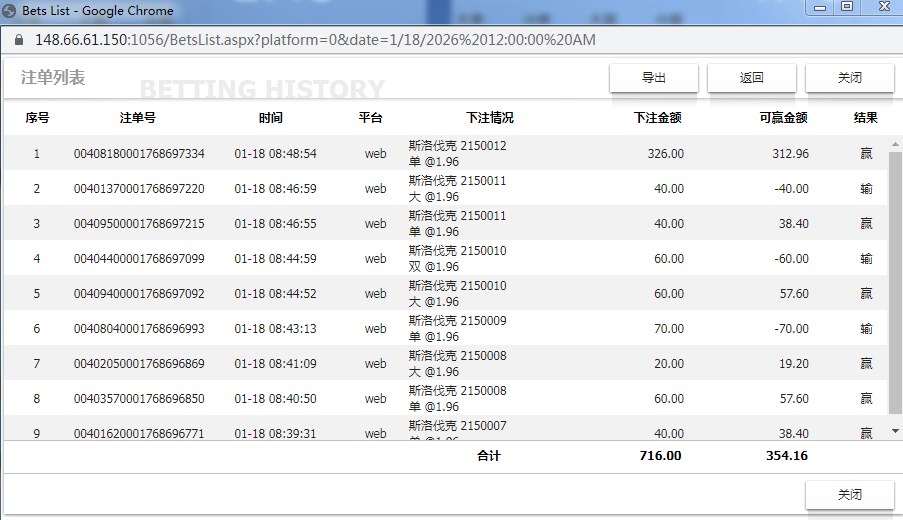Click the bet amount 70.00

[669, 329]
